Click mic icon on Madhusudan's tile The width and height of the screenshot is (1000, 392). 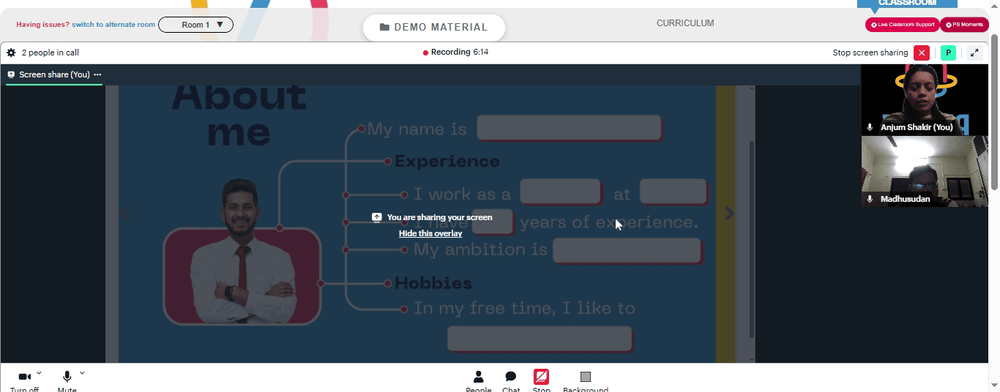(870, 200)
